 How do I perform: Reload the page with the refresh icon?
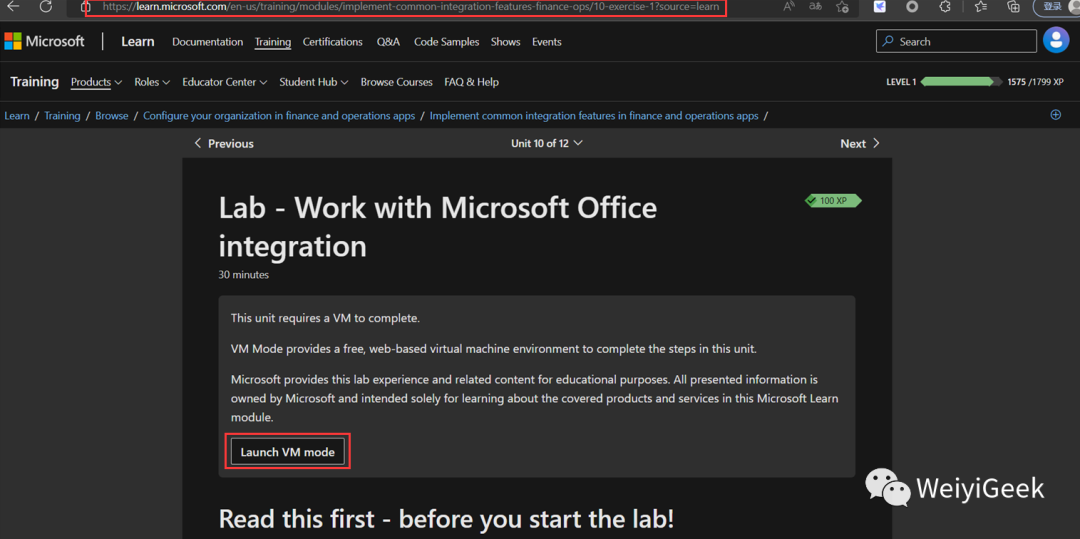click(x=45, y=7)
